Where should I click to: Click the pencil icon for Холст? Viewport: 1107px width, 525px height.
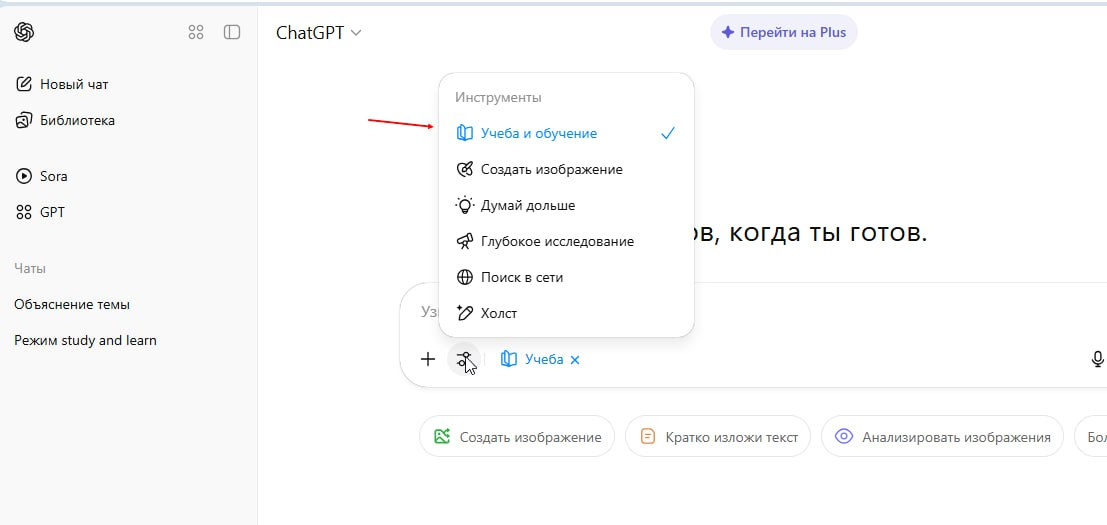[465, 313]
